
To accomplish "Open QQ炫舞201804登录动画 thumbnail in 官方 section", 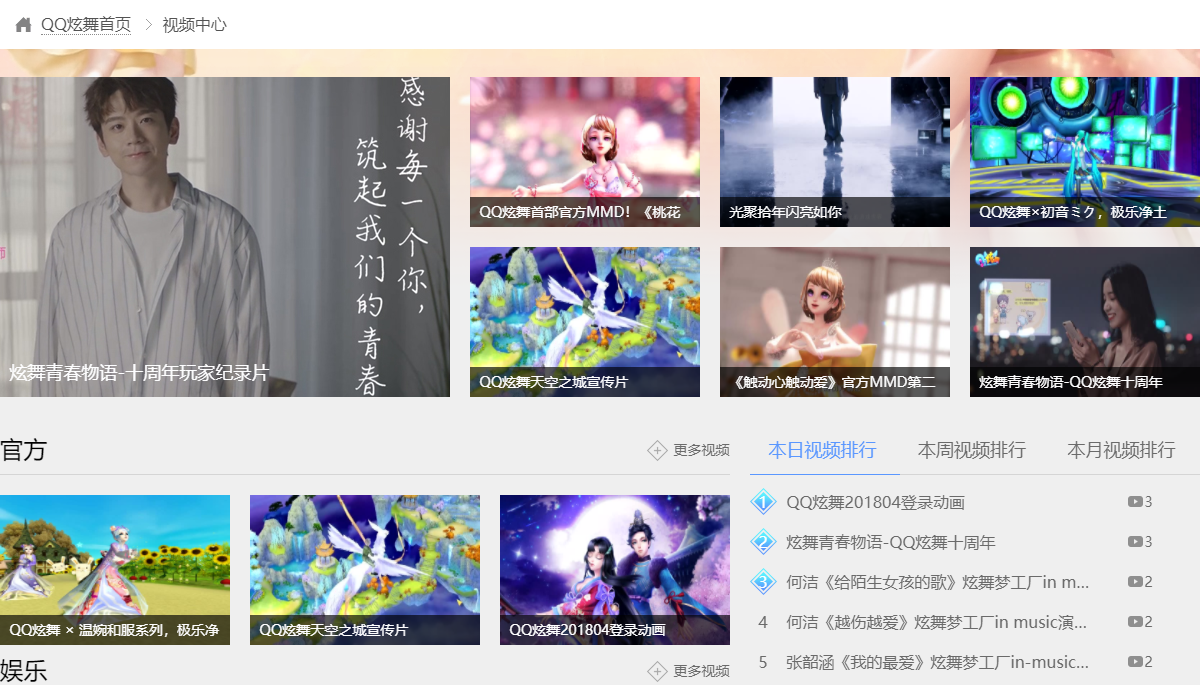I will click(615, 570).
